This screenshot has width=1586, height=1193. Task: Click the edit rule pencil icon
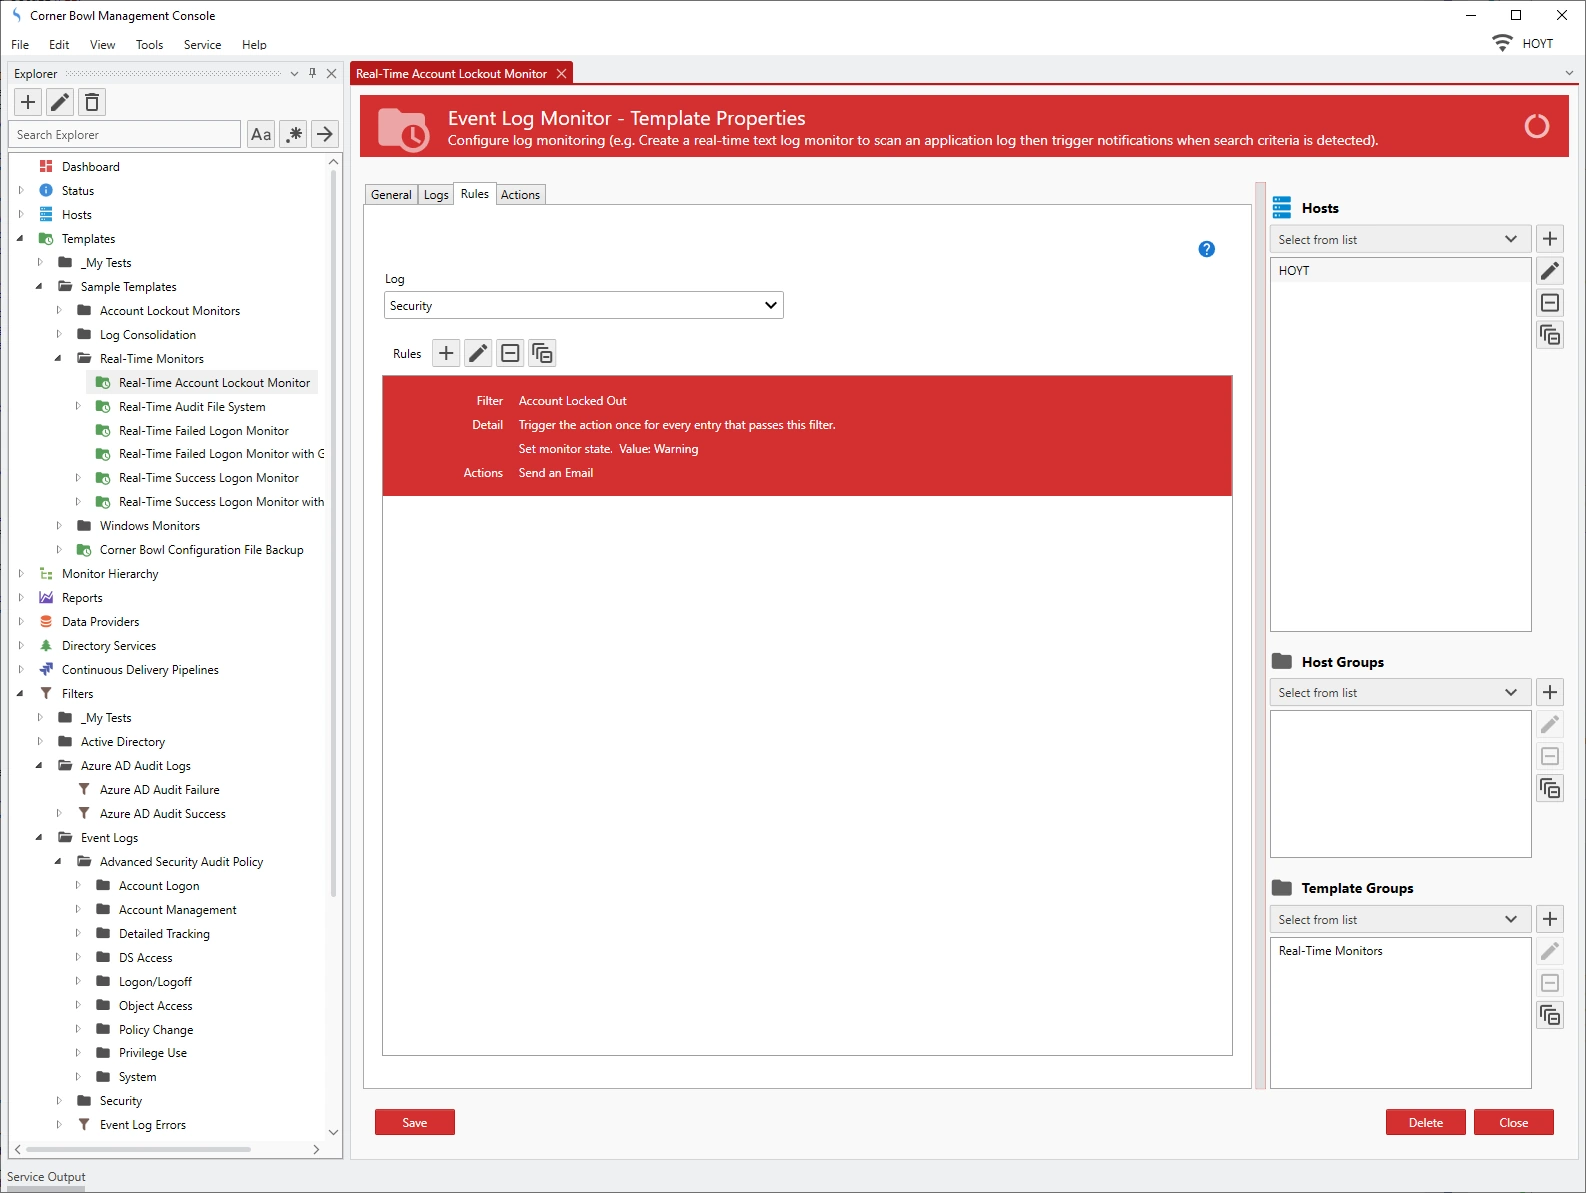point(478,353)
